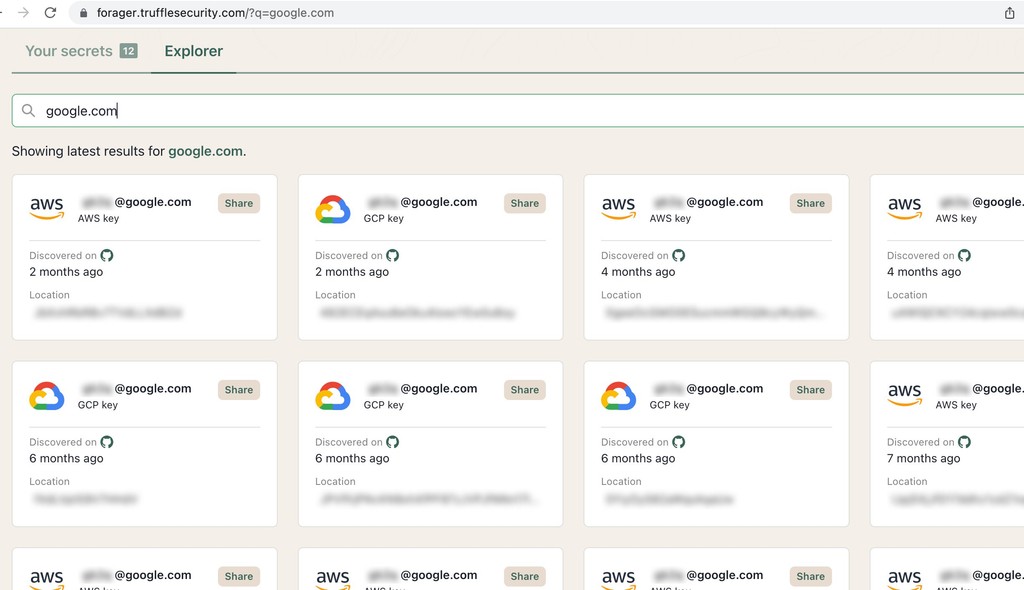Click the browser share icon at top right

pyautogui.click(x=1011, y=15)
